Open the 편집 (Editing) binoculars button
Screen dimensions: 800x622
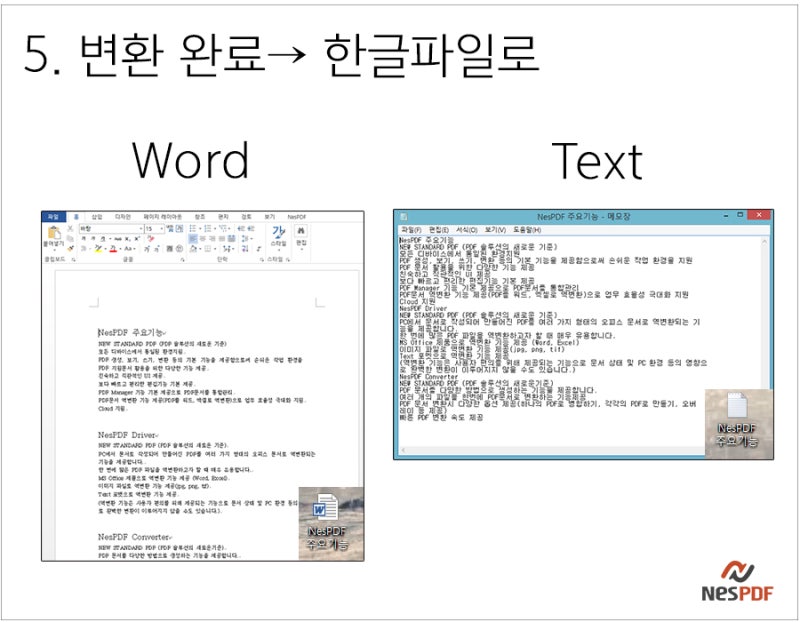point(301,236)
